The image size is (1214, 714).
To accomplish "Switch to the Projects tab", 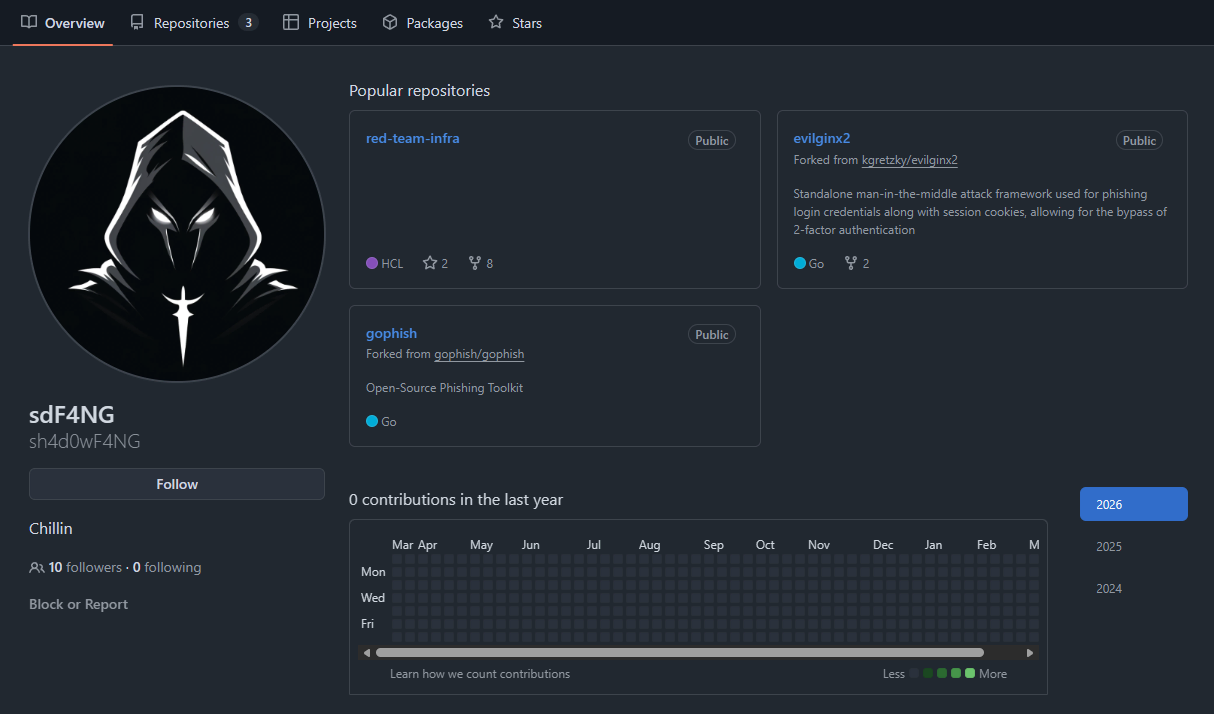I will pos(320,22).
